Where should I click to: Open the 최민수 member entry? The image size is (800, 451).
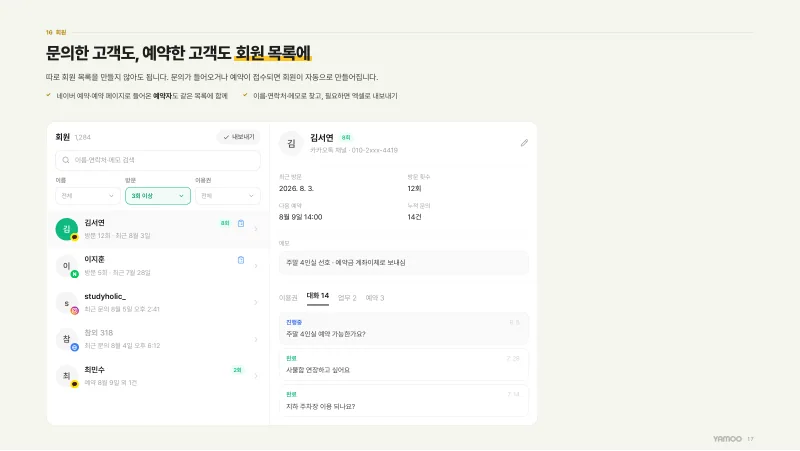click(x=158, y=376)
